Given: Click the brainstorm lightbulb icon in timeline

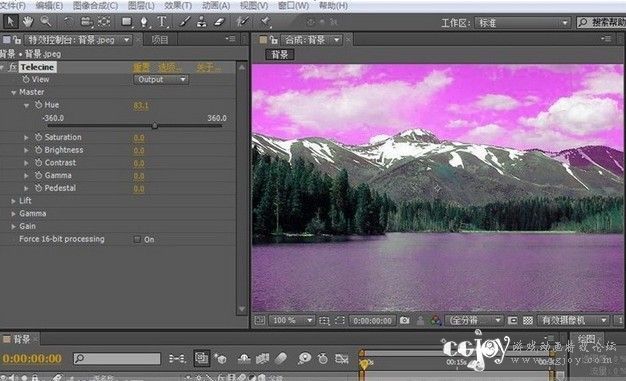Looking at the screenshot, I should [304, 358].
